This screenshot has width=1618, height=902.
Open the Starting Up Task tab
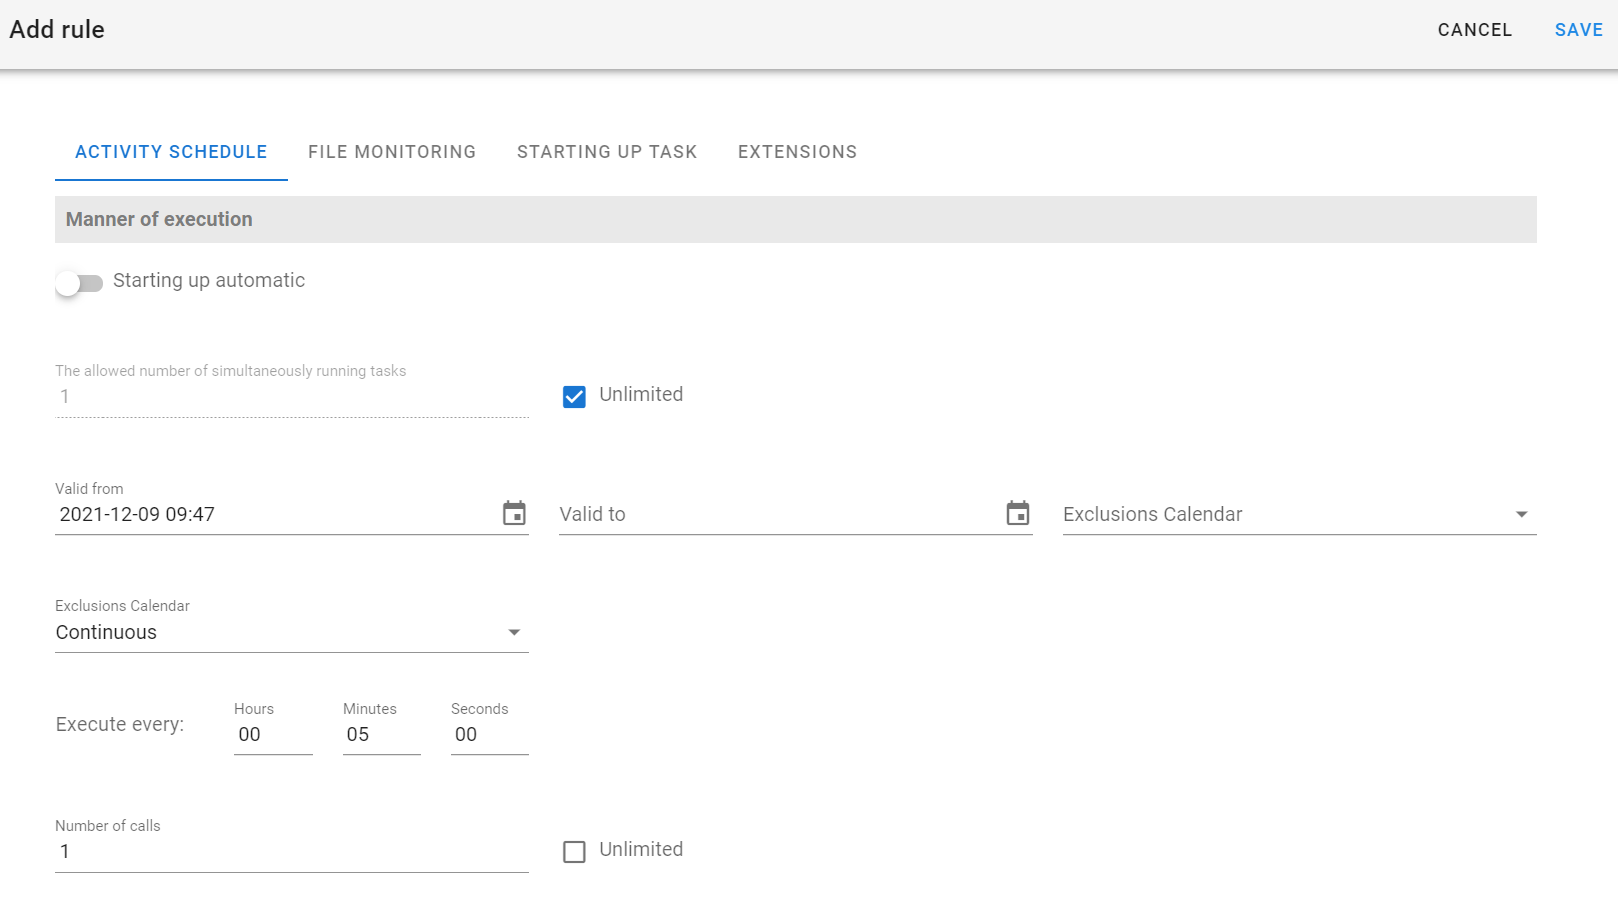(607, 152)
